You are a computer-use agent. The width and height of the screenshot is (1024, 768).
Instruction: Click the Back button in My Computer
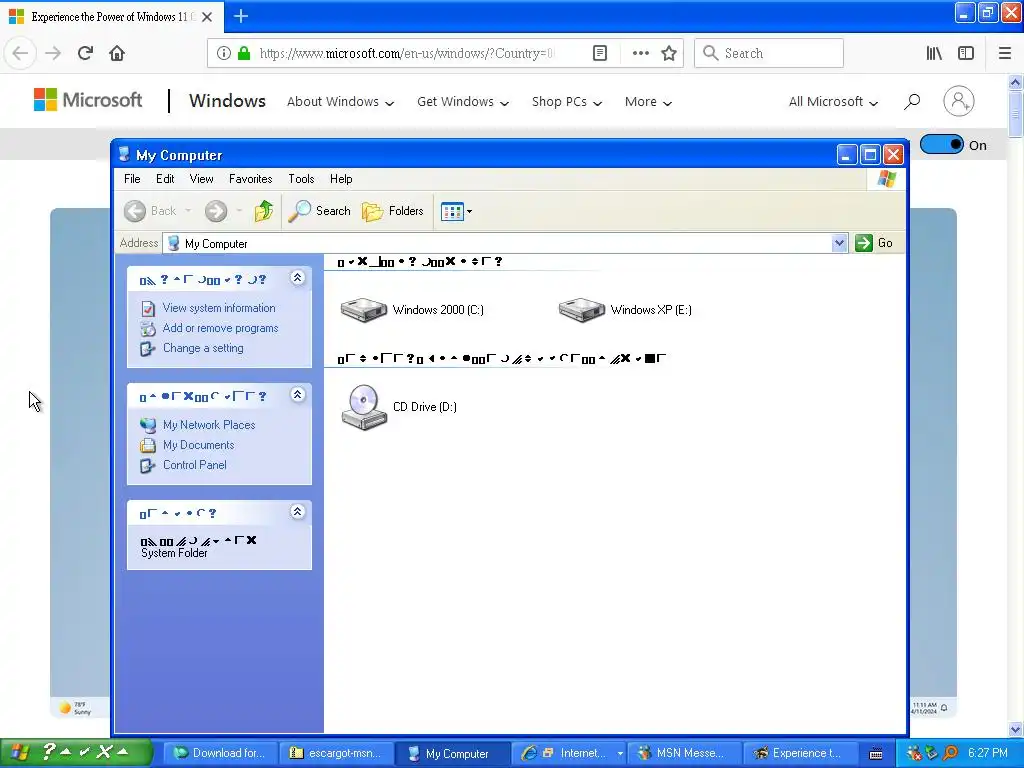[x=150, y=211]
